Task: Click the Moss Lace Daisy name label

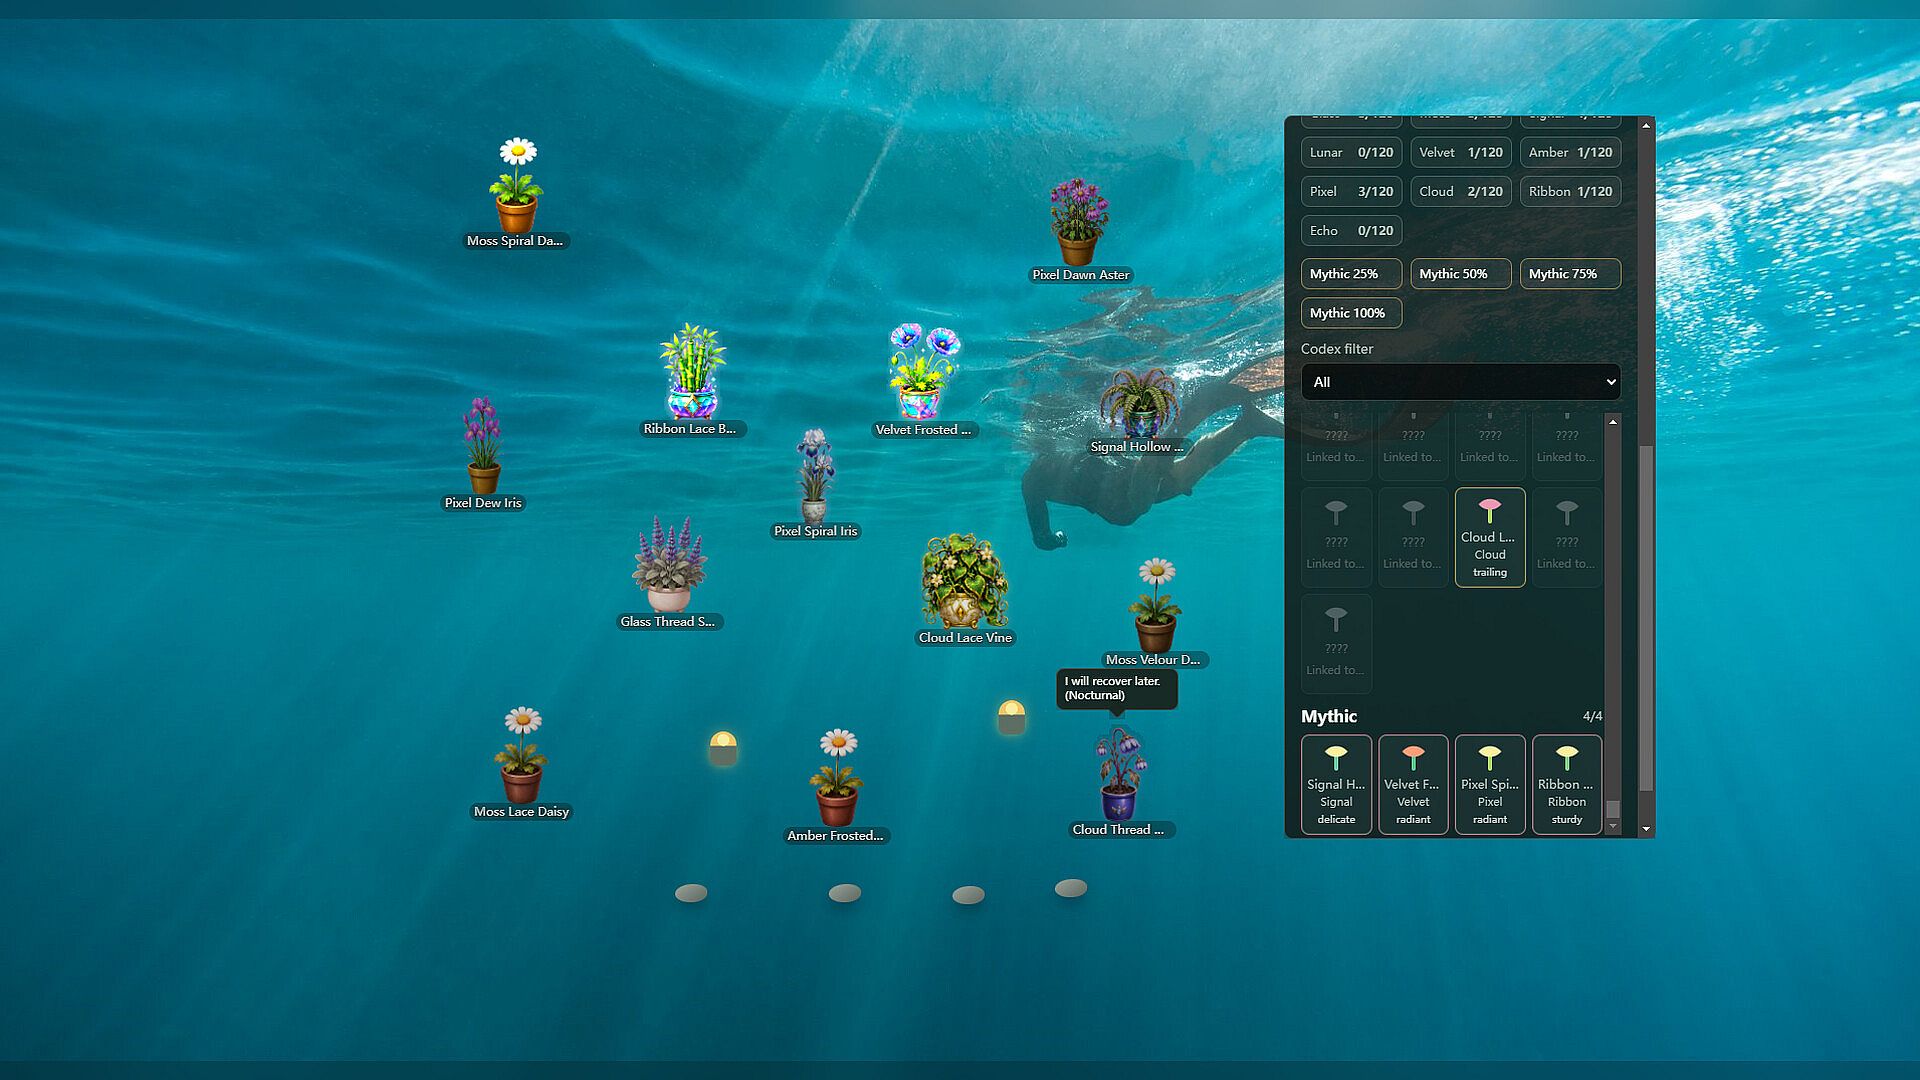Action: 521,812
